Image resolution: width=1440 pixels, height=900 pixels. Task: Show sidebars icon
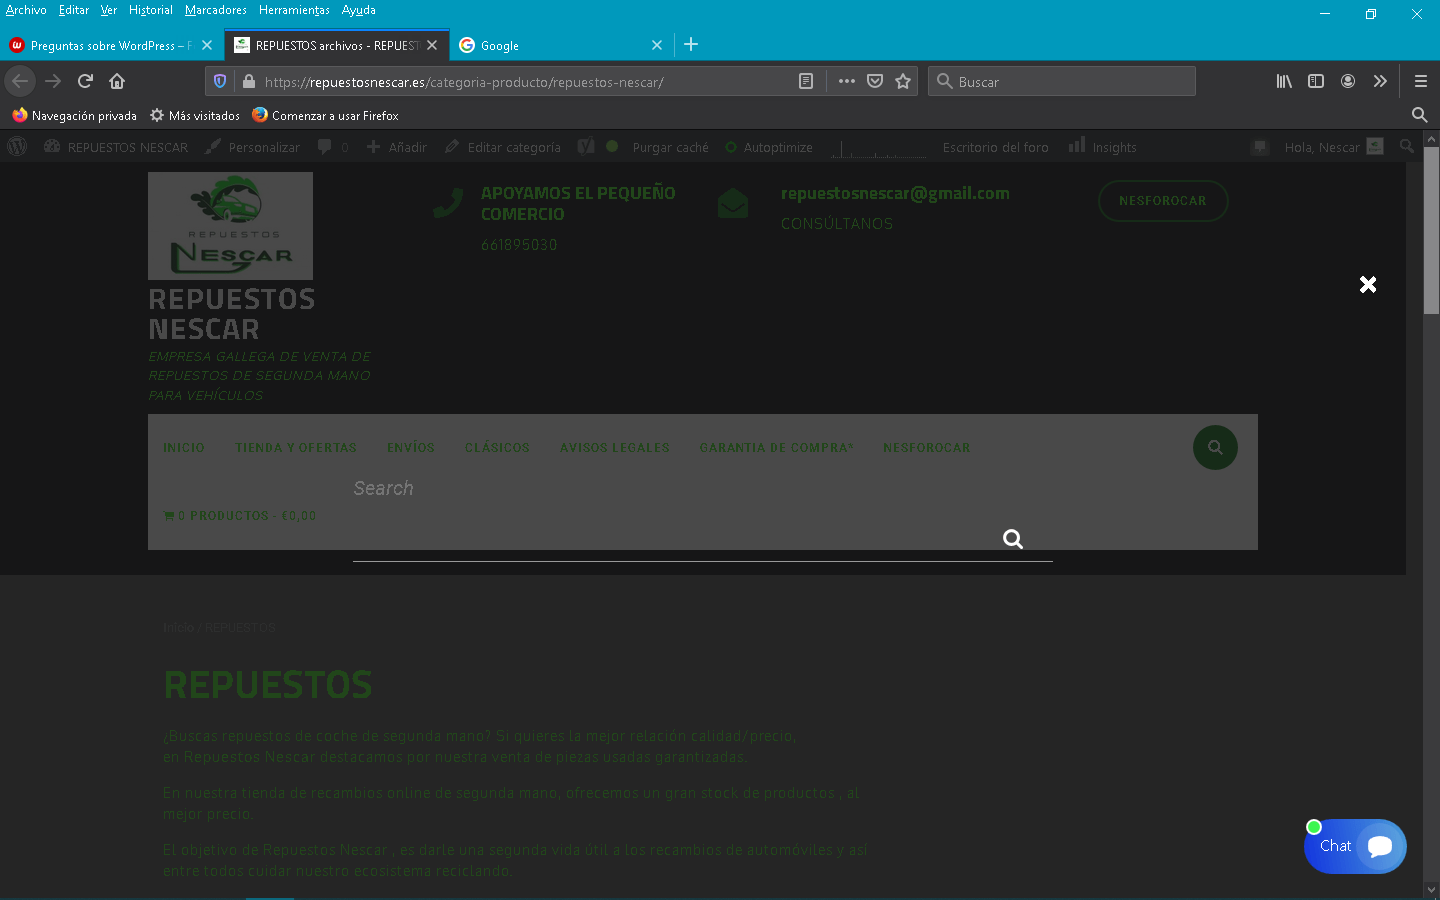[1316, 81]
